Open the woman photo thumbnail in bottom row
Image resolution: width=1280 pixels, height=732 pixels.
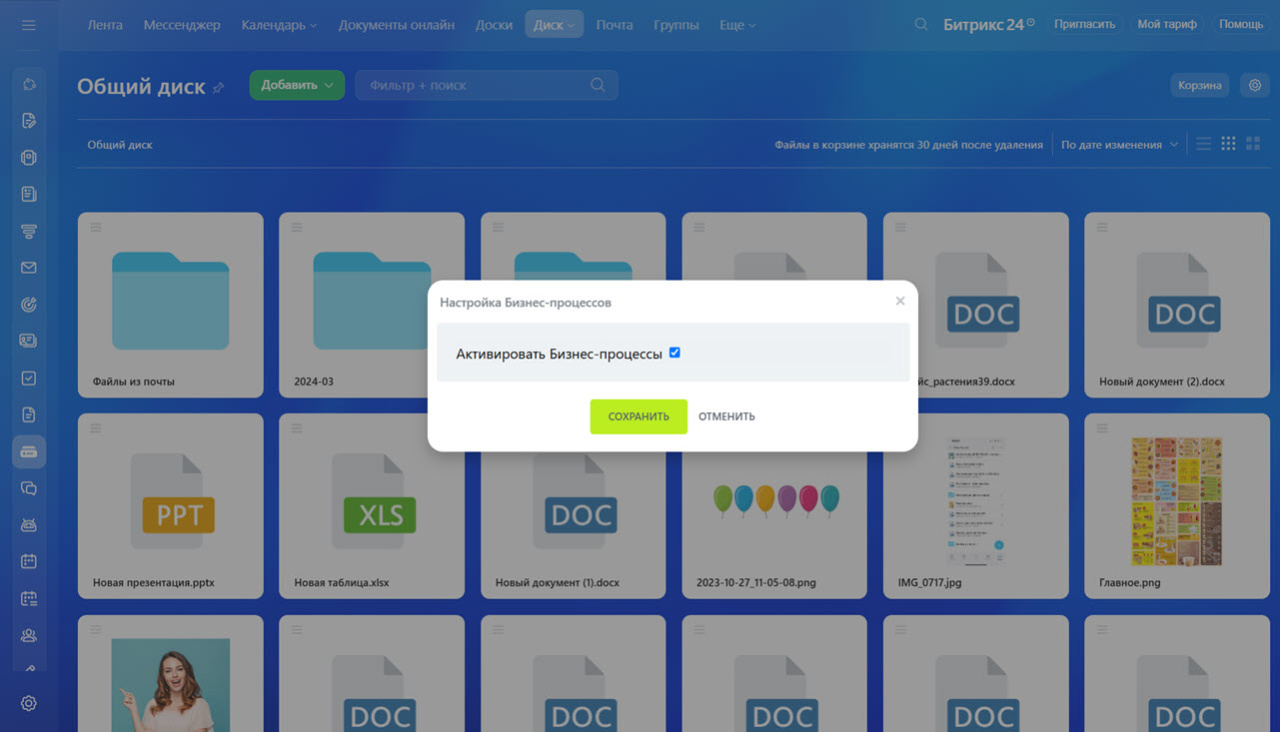(x=170, y=685)
